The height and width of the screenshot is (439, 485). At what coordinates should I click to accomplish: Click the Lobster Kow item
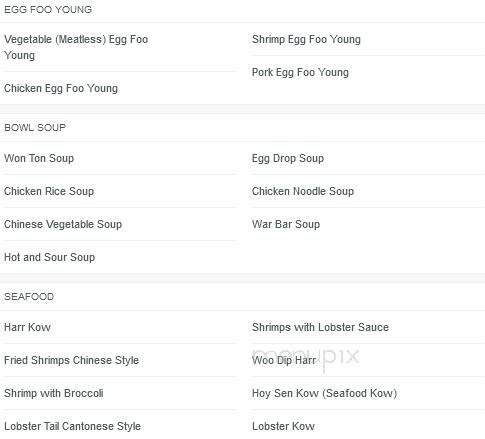click(283, 426)
